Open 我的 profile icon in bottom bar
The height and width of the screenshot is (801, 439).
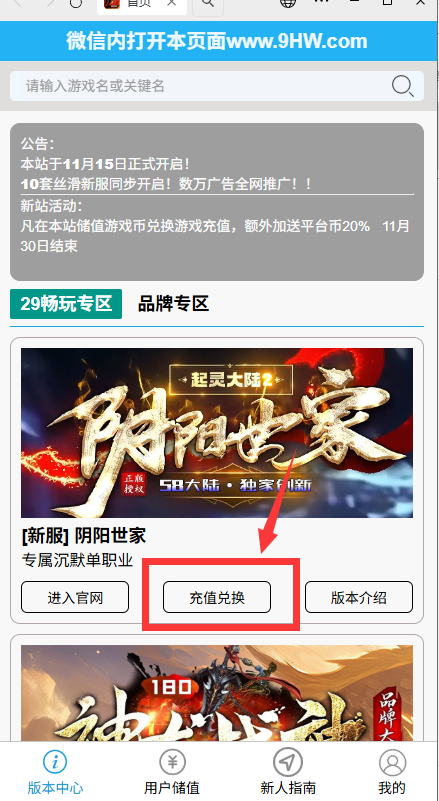pyautogui.click(x=392, y=763)
